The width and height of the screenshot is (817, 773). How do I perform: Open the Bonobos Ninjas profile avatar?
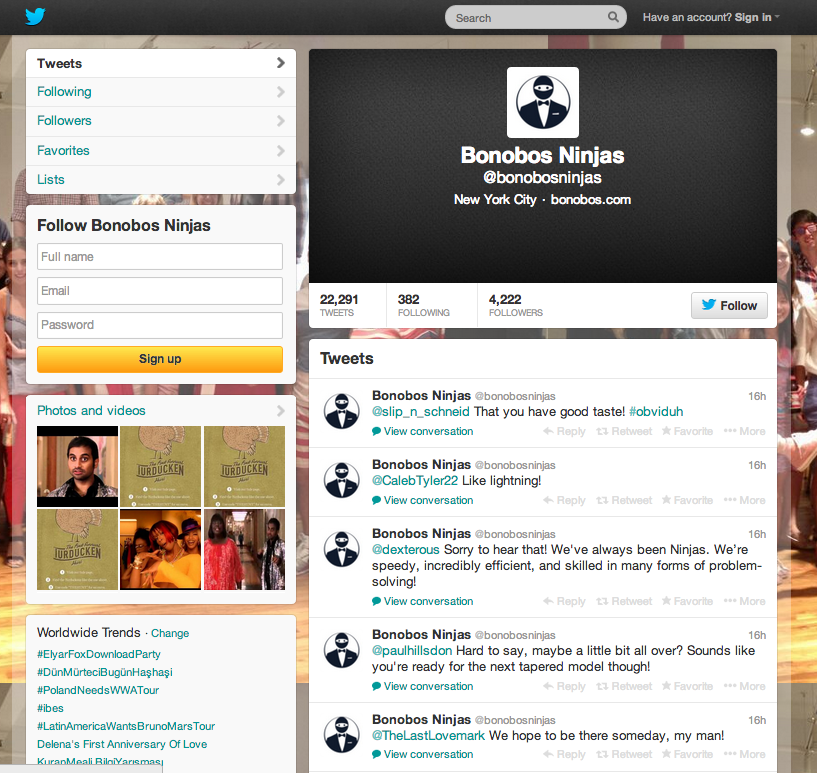(x=543, y=103)
